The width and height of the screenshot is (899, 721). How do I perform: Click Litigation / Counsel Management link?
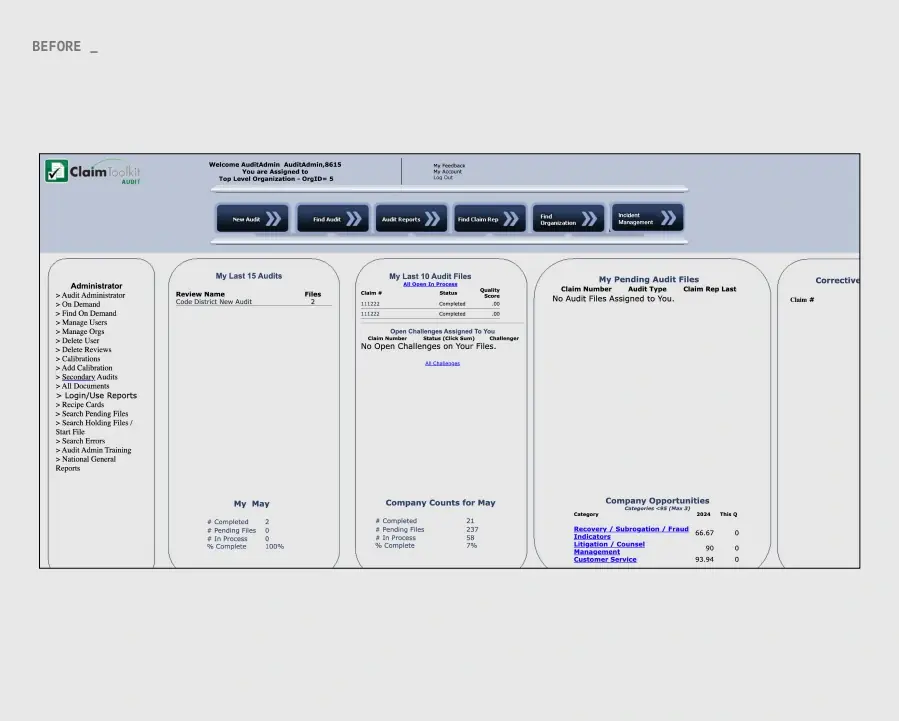[609, 548]
